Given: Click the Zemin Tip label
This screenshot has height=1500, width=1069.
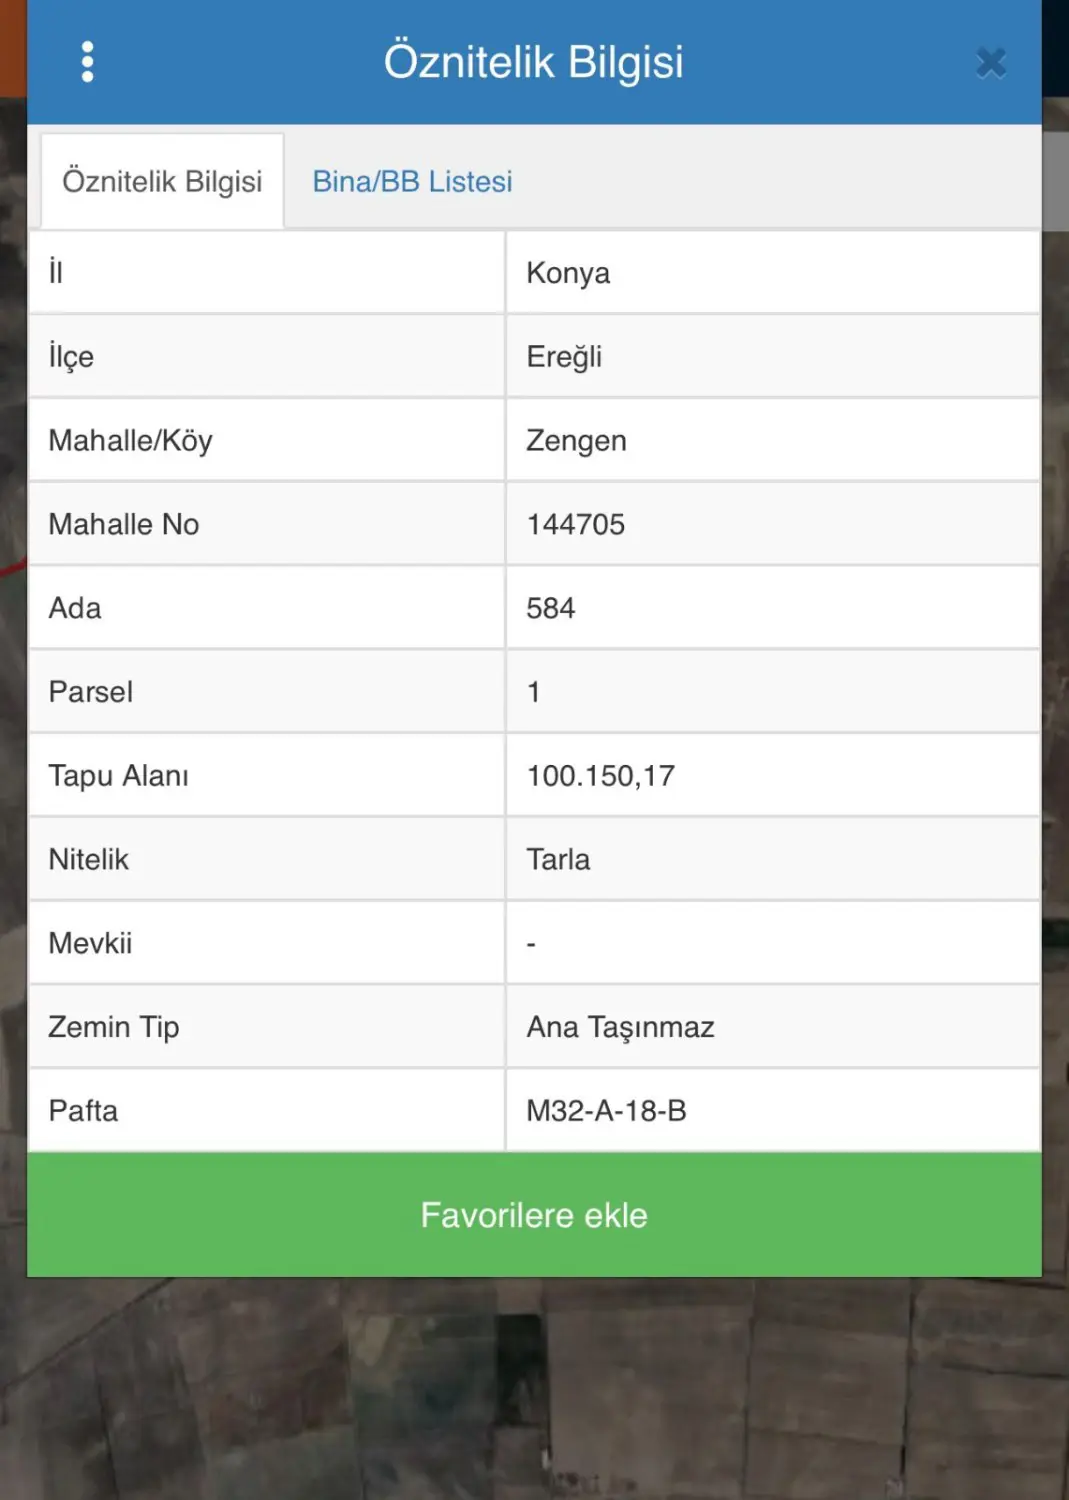Looking at the screenshot, I should [113, 1027].
